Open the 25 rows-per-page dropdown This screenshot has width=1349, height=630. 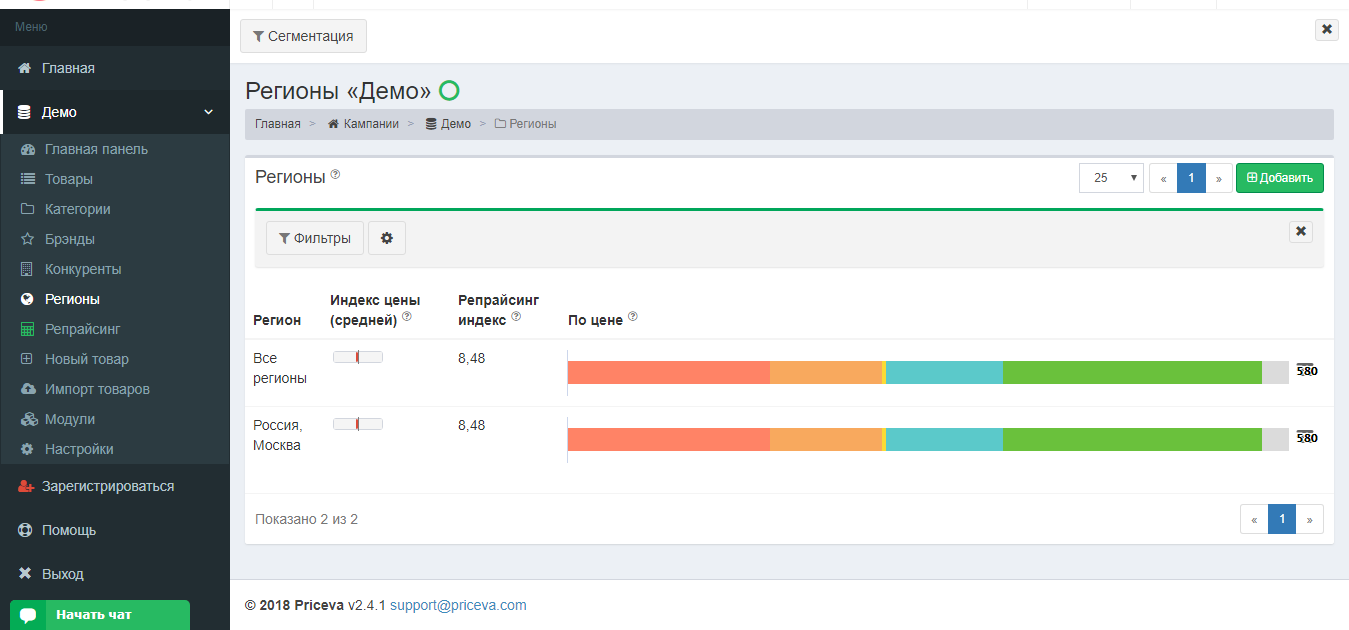pos(1111,178)
